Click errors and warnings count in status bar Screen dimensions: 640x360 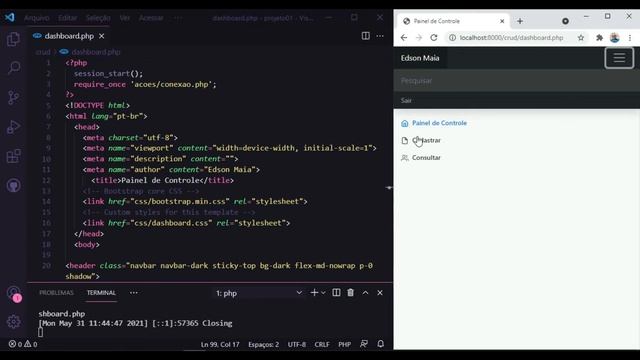pos(23,344)
